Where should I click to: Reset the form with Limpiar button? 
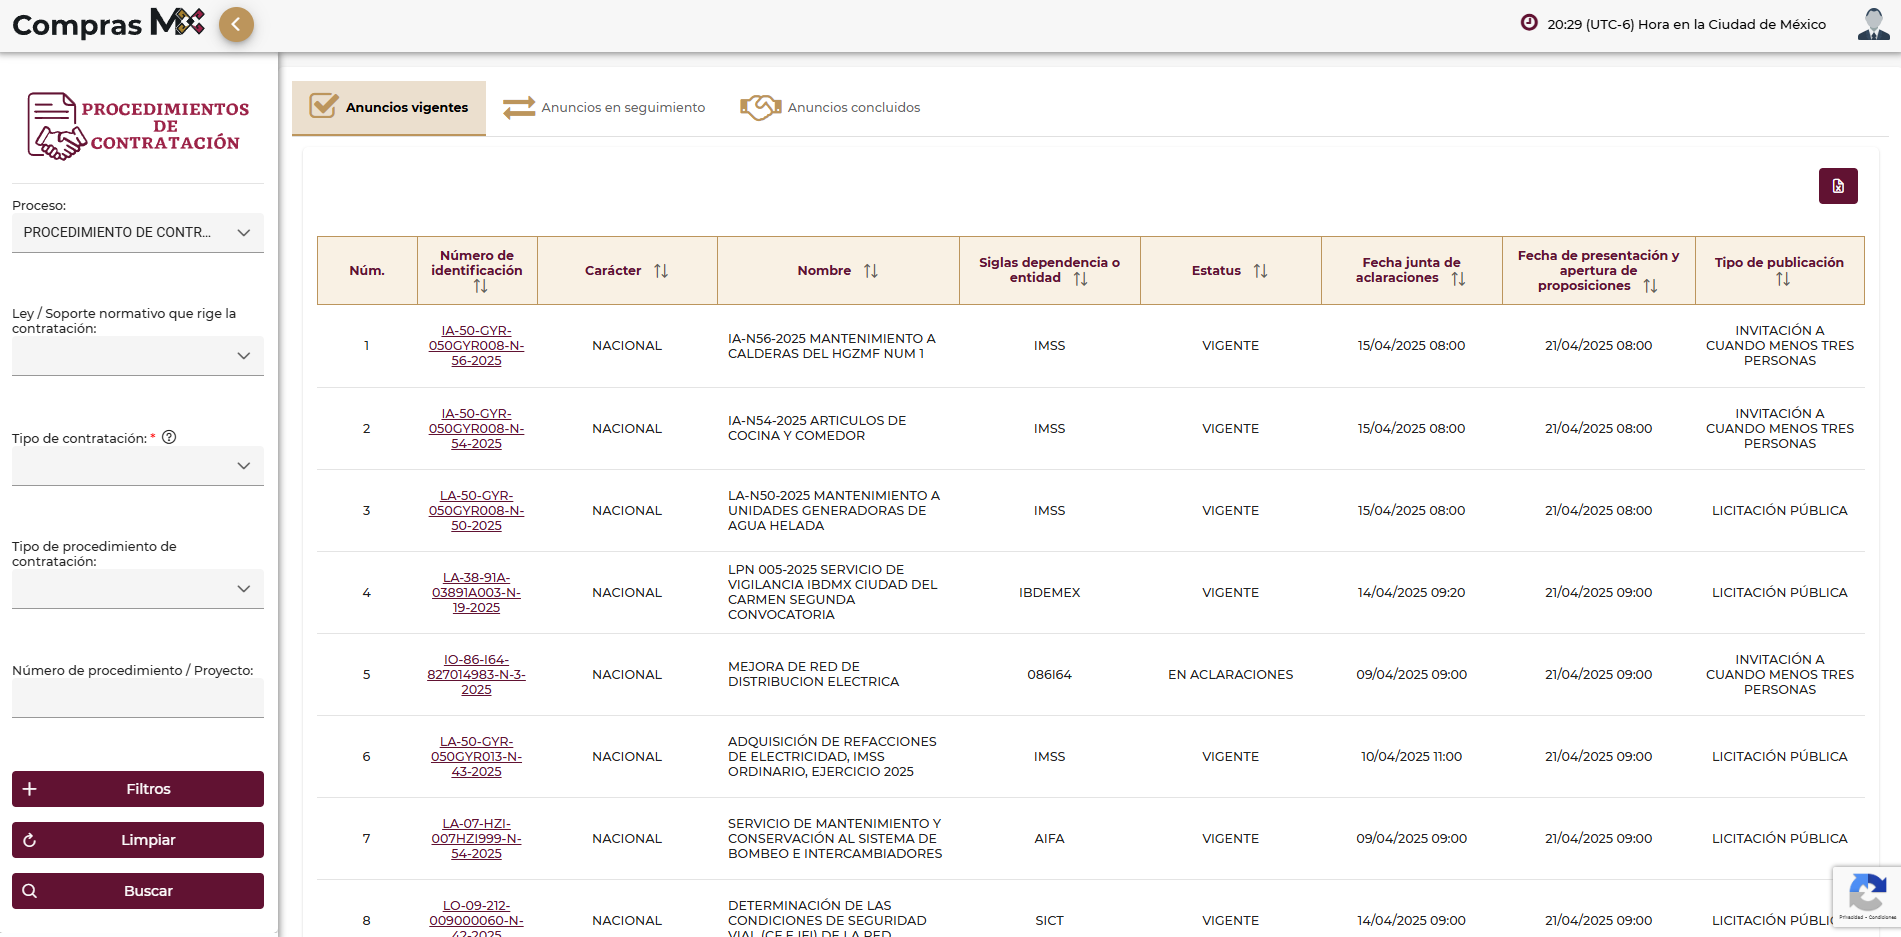(138, 840)
